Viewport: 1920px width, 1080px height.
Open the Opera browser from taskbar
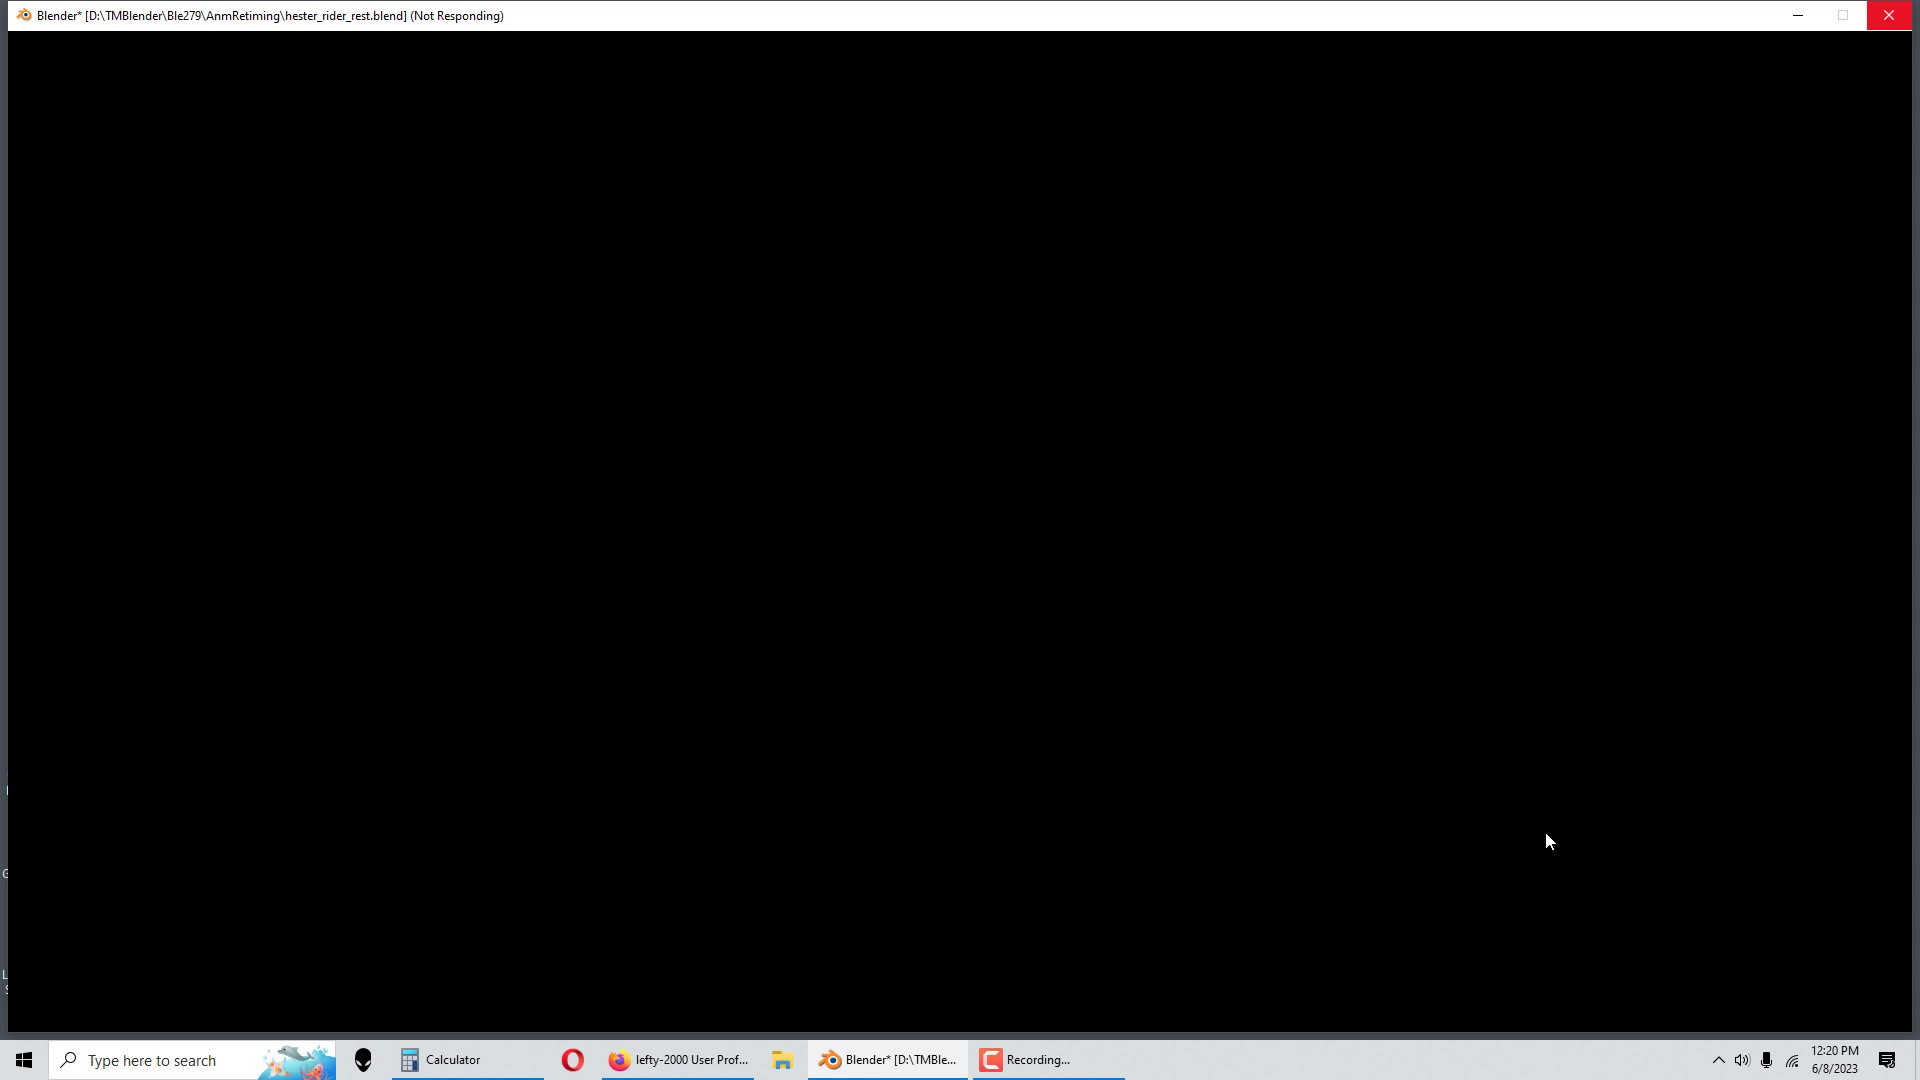tap(572, 1060)
